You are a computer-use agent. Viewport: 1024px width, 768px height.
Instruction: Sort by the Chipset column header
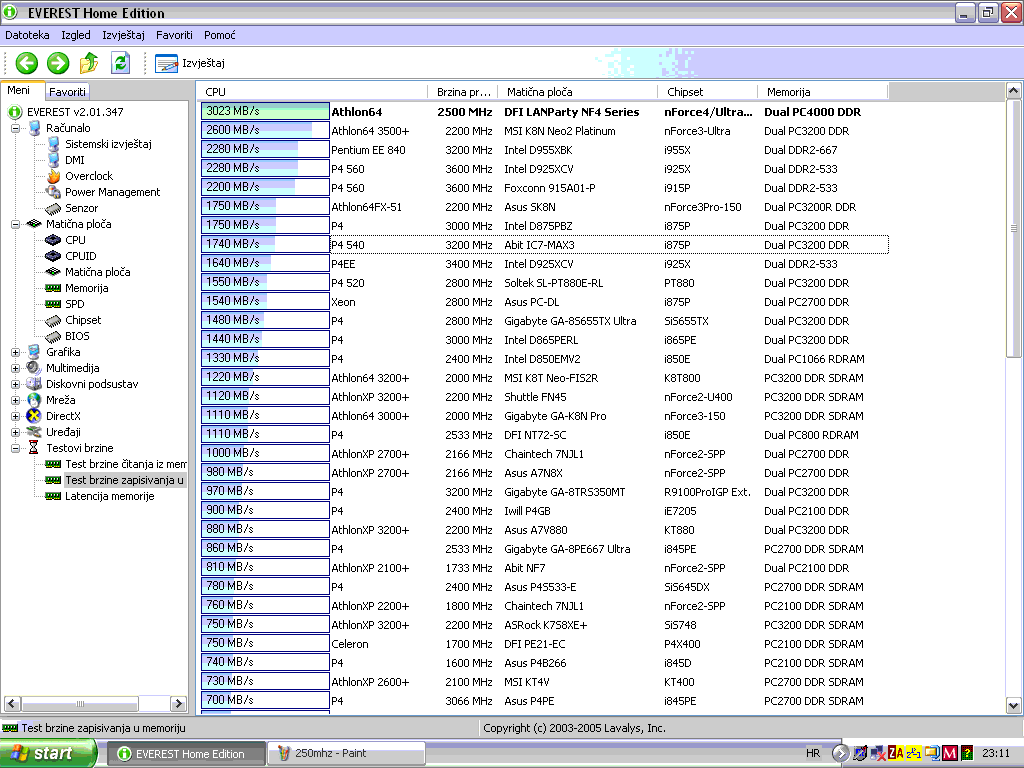pyautogui.click(x=686, y=92)
